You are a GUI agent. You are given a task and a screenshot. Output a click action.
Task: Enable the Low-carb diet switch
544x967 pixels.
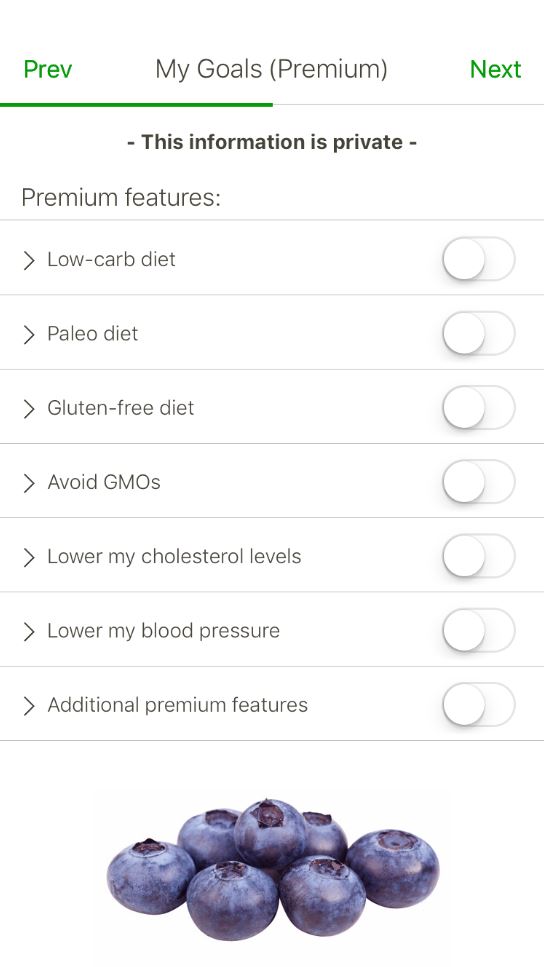pyautogui.click(x=479, y=259)
